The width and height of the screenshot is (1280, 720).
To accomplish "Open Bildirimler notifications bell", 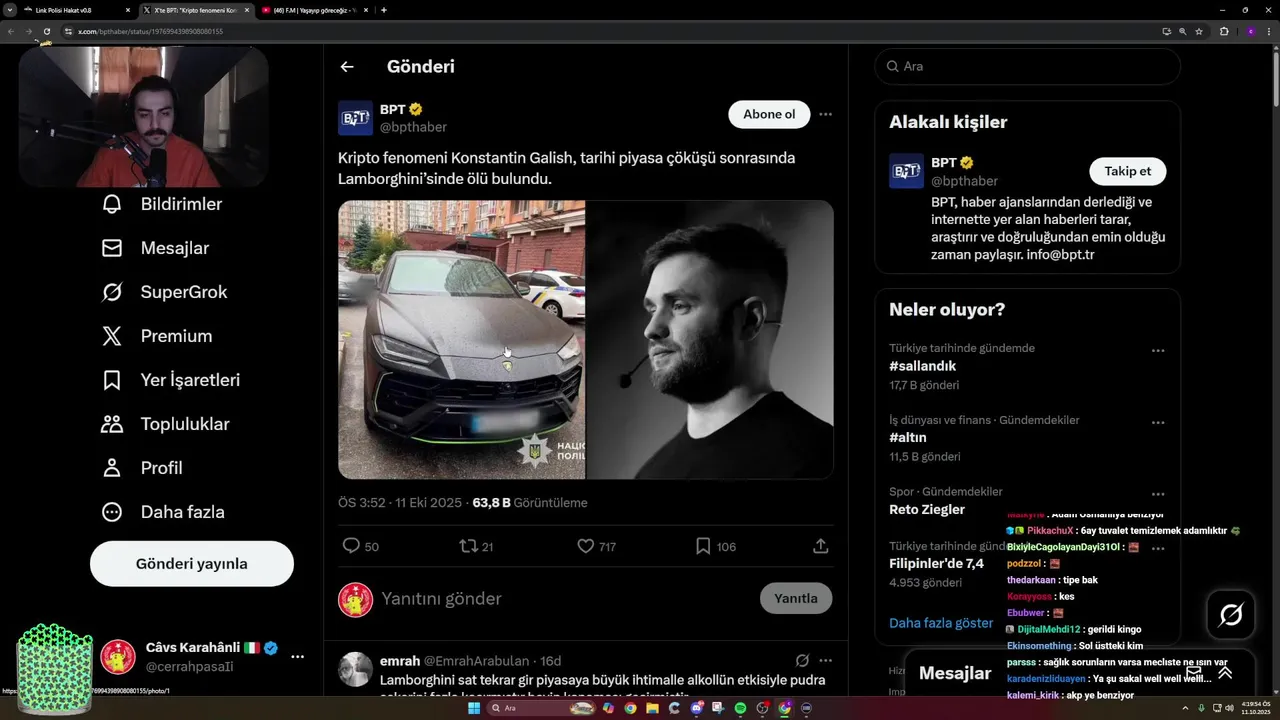I will 161,204.
